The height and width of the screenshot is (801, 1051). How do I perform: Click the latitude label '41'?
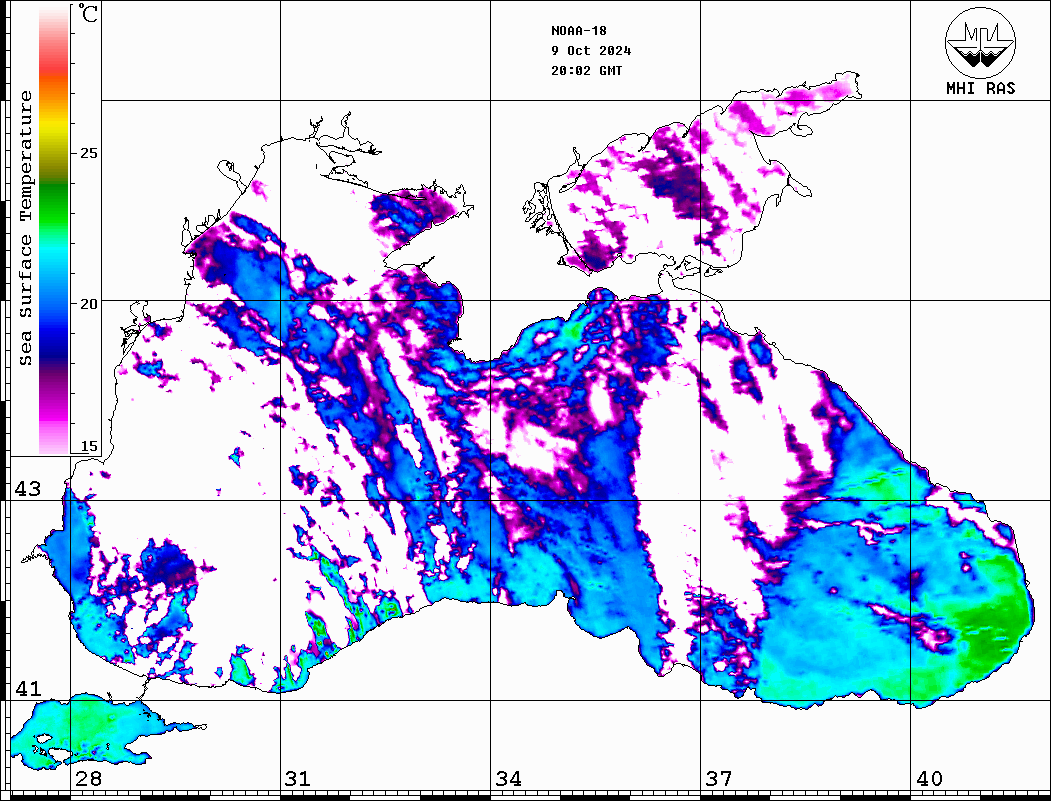[x=27, y=688]
